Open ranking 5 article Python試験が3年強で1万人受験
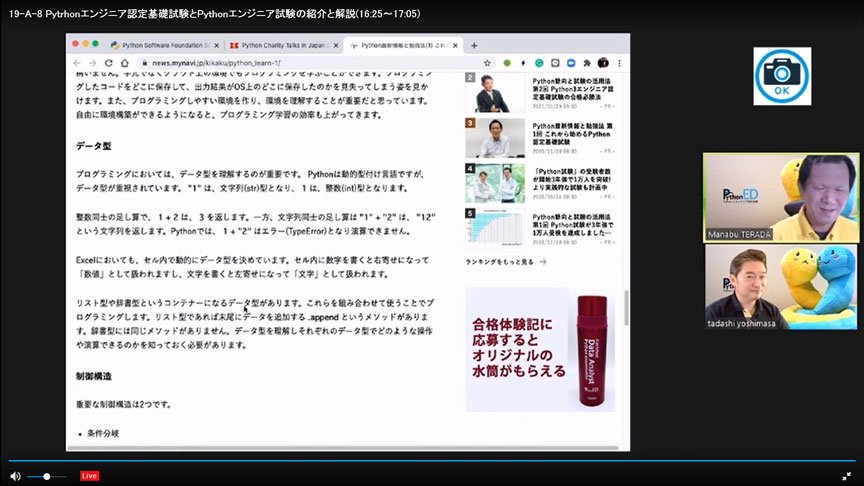864x486 pixels. coord(572,225)
